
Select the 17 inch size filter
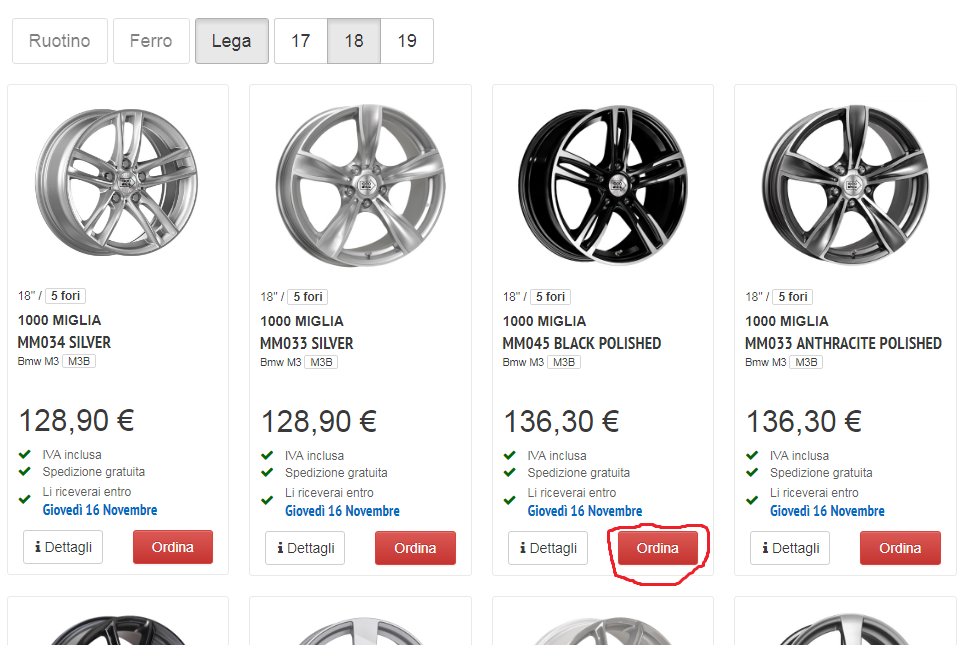point(301,41)
